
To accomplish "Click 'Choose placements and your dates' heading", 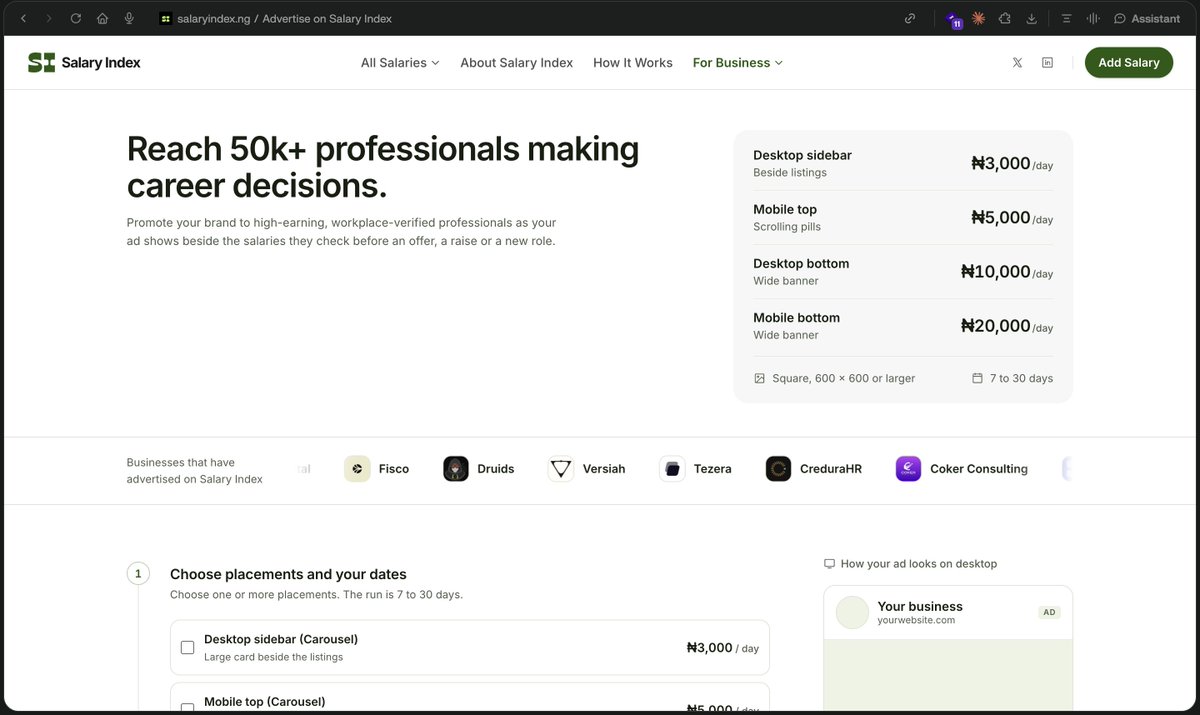I will [288, 574].
